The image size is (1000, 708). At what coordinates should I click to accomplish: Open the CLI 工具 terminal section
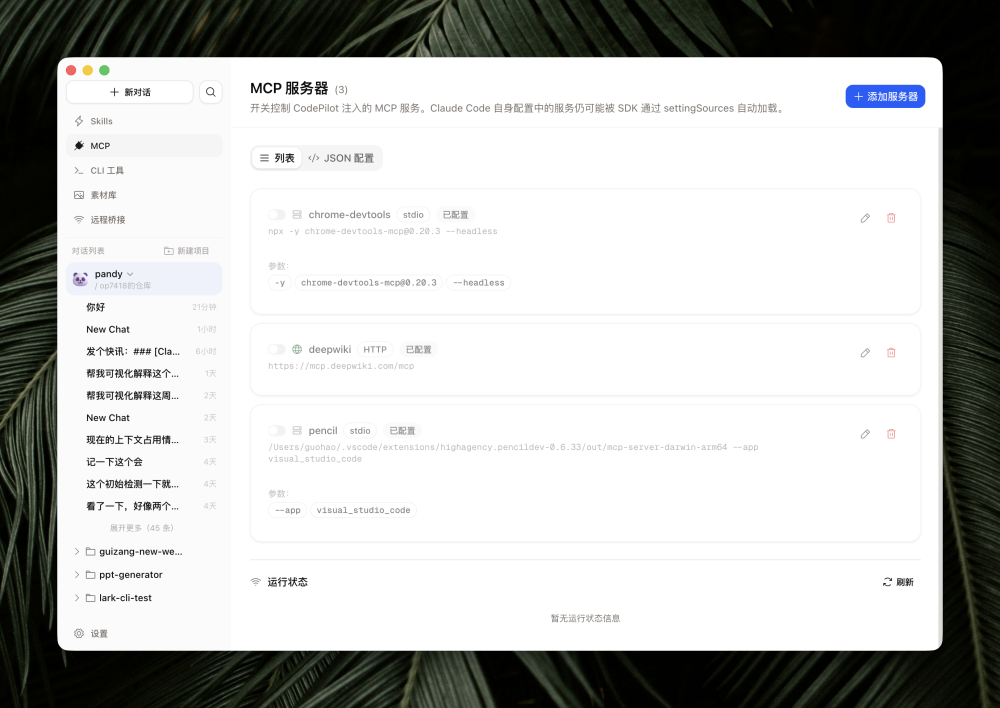tap(105, 170)
